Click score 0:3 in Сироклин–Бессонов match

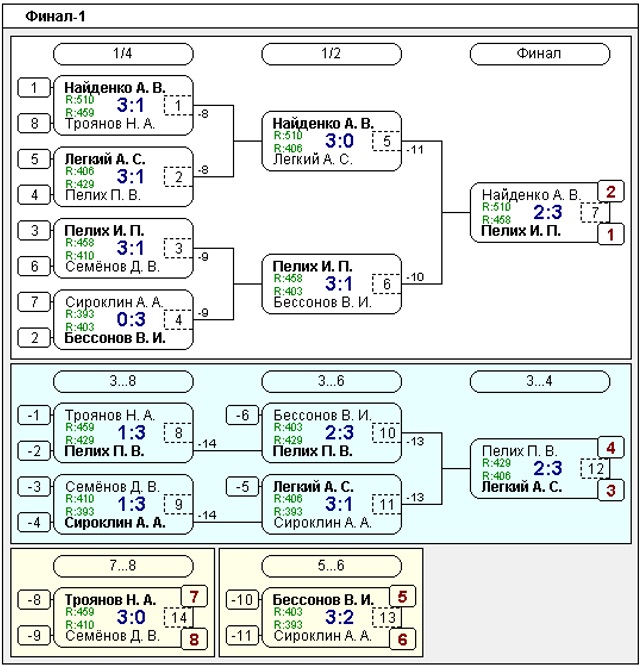point(131,319)
